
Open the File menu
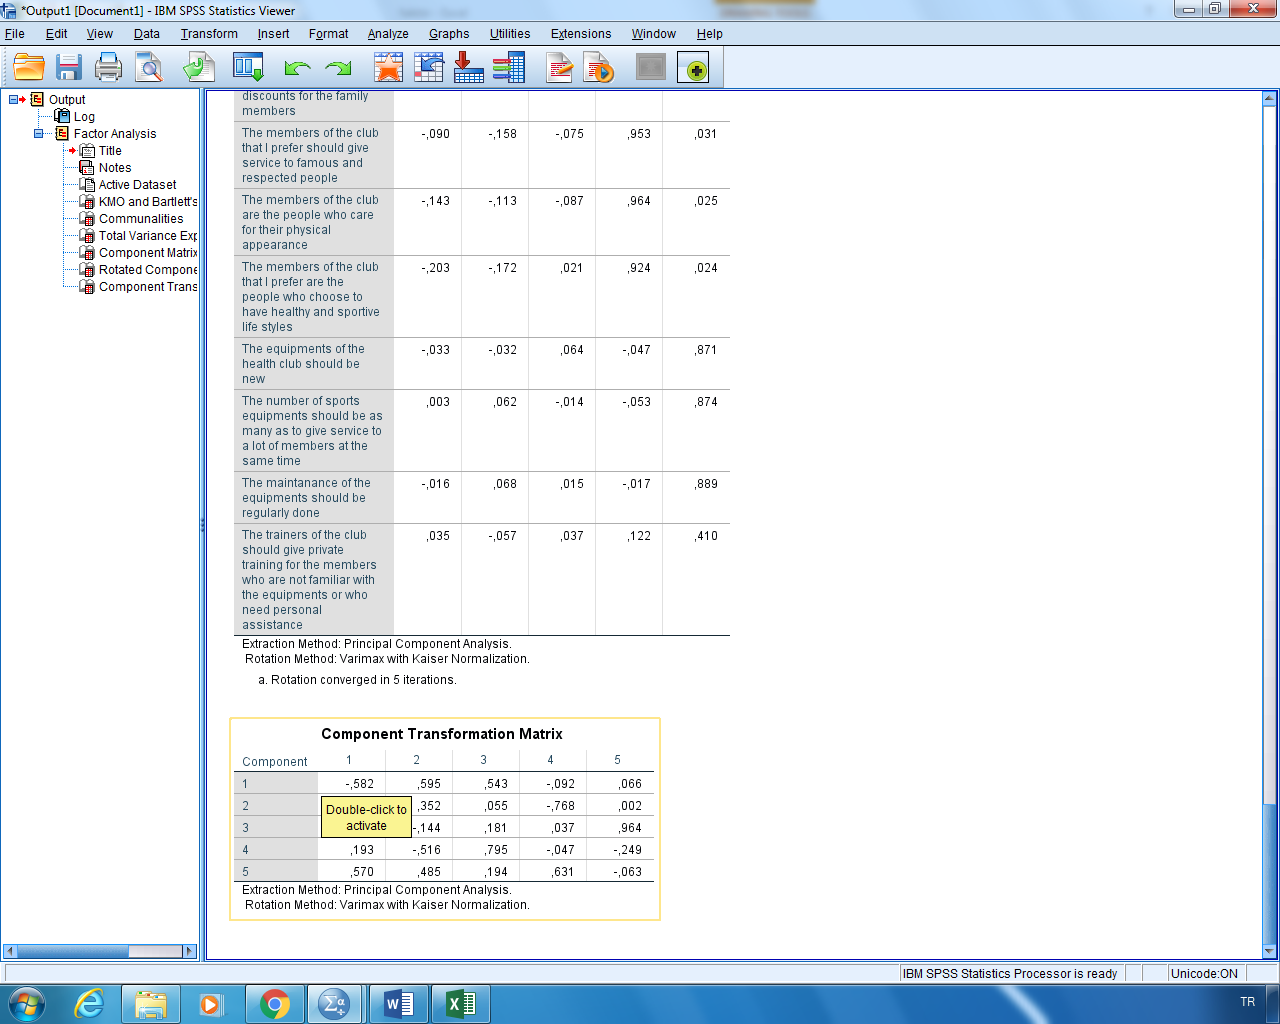tap(15, 33)
